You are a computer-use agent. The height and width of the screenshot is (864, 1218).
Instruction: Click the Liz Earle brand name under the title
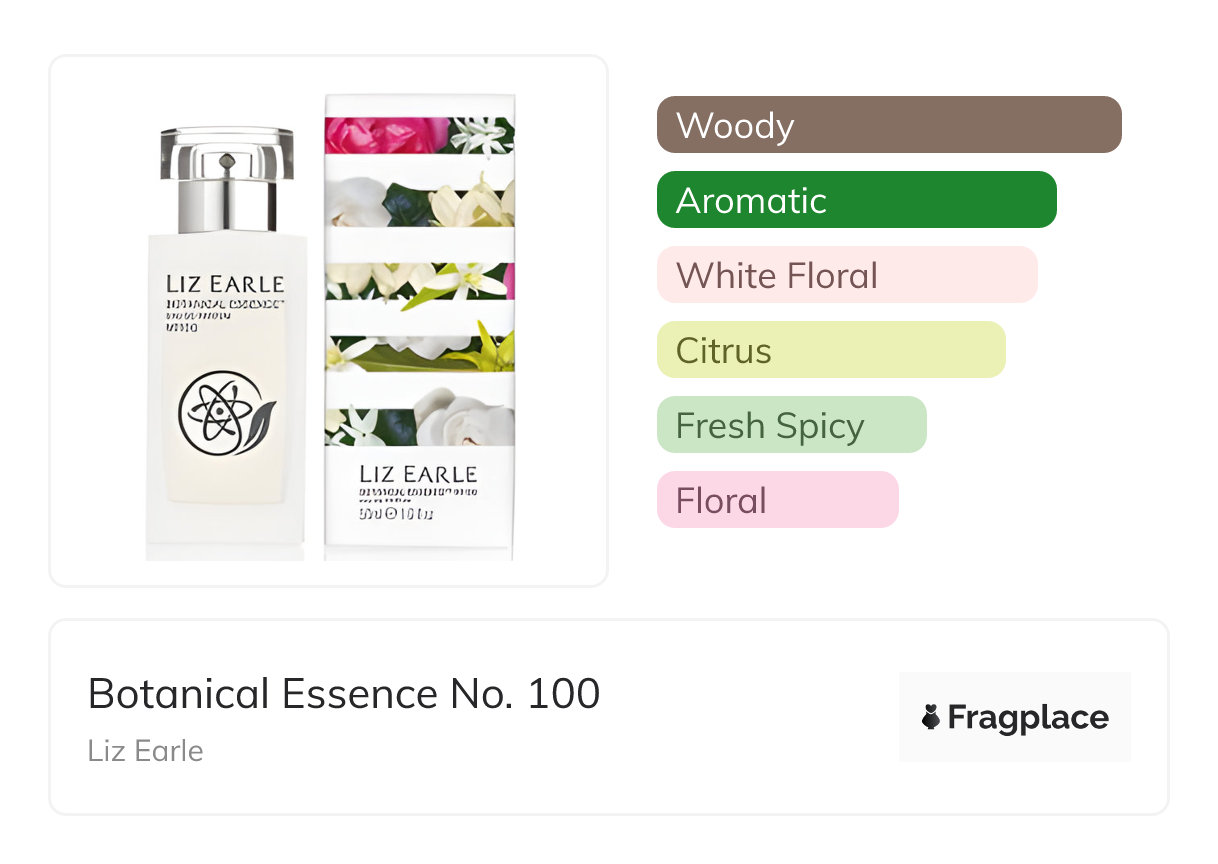146,750
